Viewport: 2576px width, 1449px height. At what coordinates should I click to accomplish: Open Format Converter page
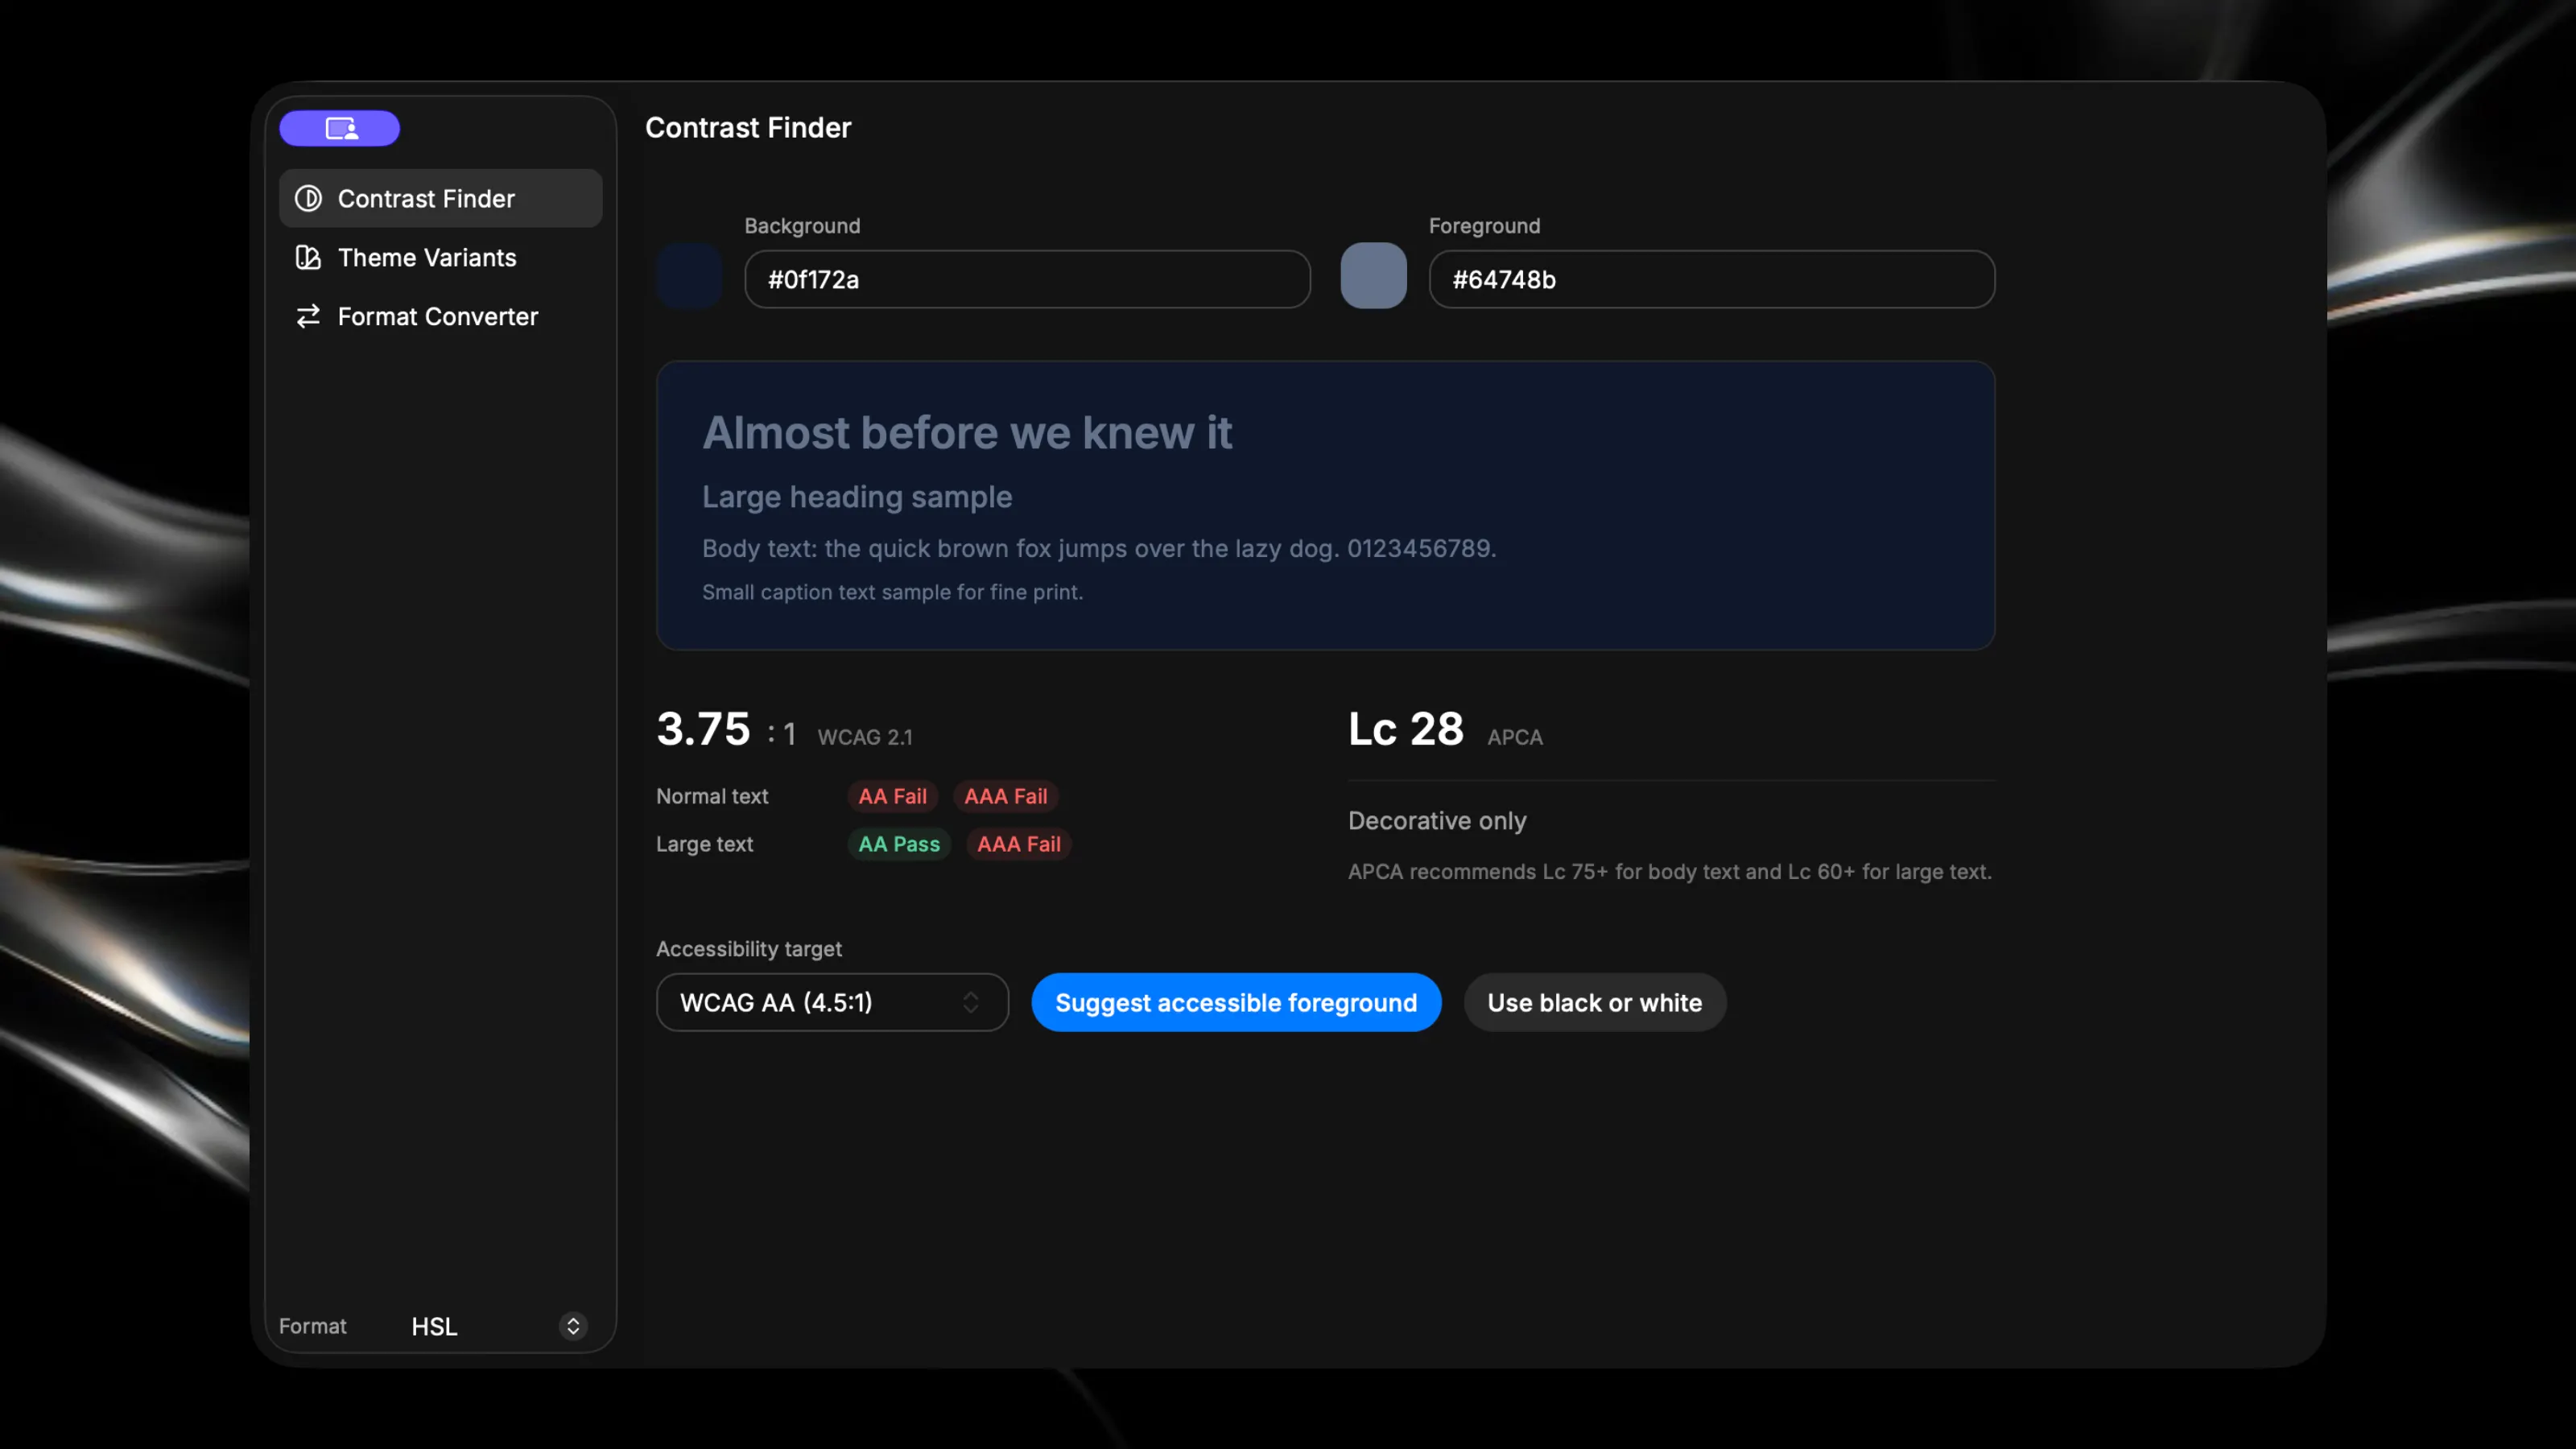pyautogui.click(x=440, y=316)
